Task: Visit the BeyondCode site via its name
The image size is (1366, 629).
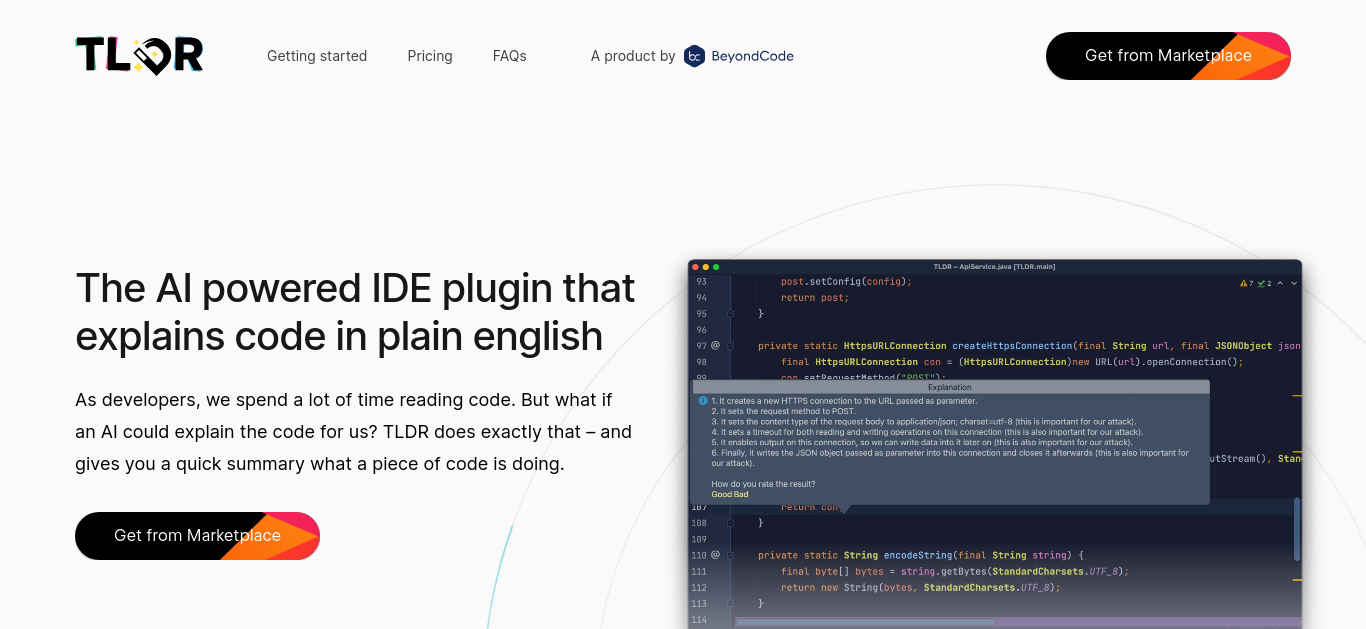Action: point(753,56)
